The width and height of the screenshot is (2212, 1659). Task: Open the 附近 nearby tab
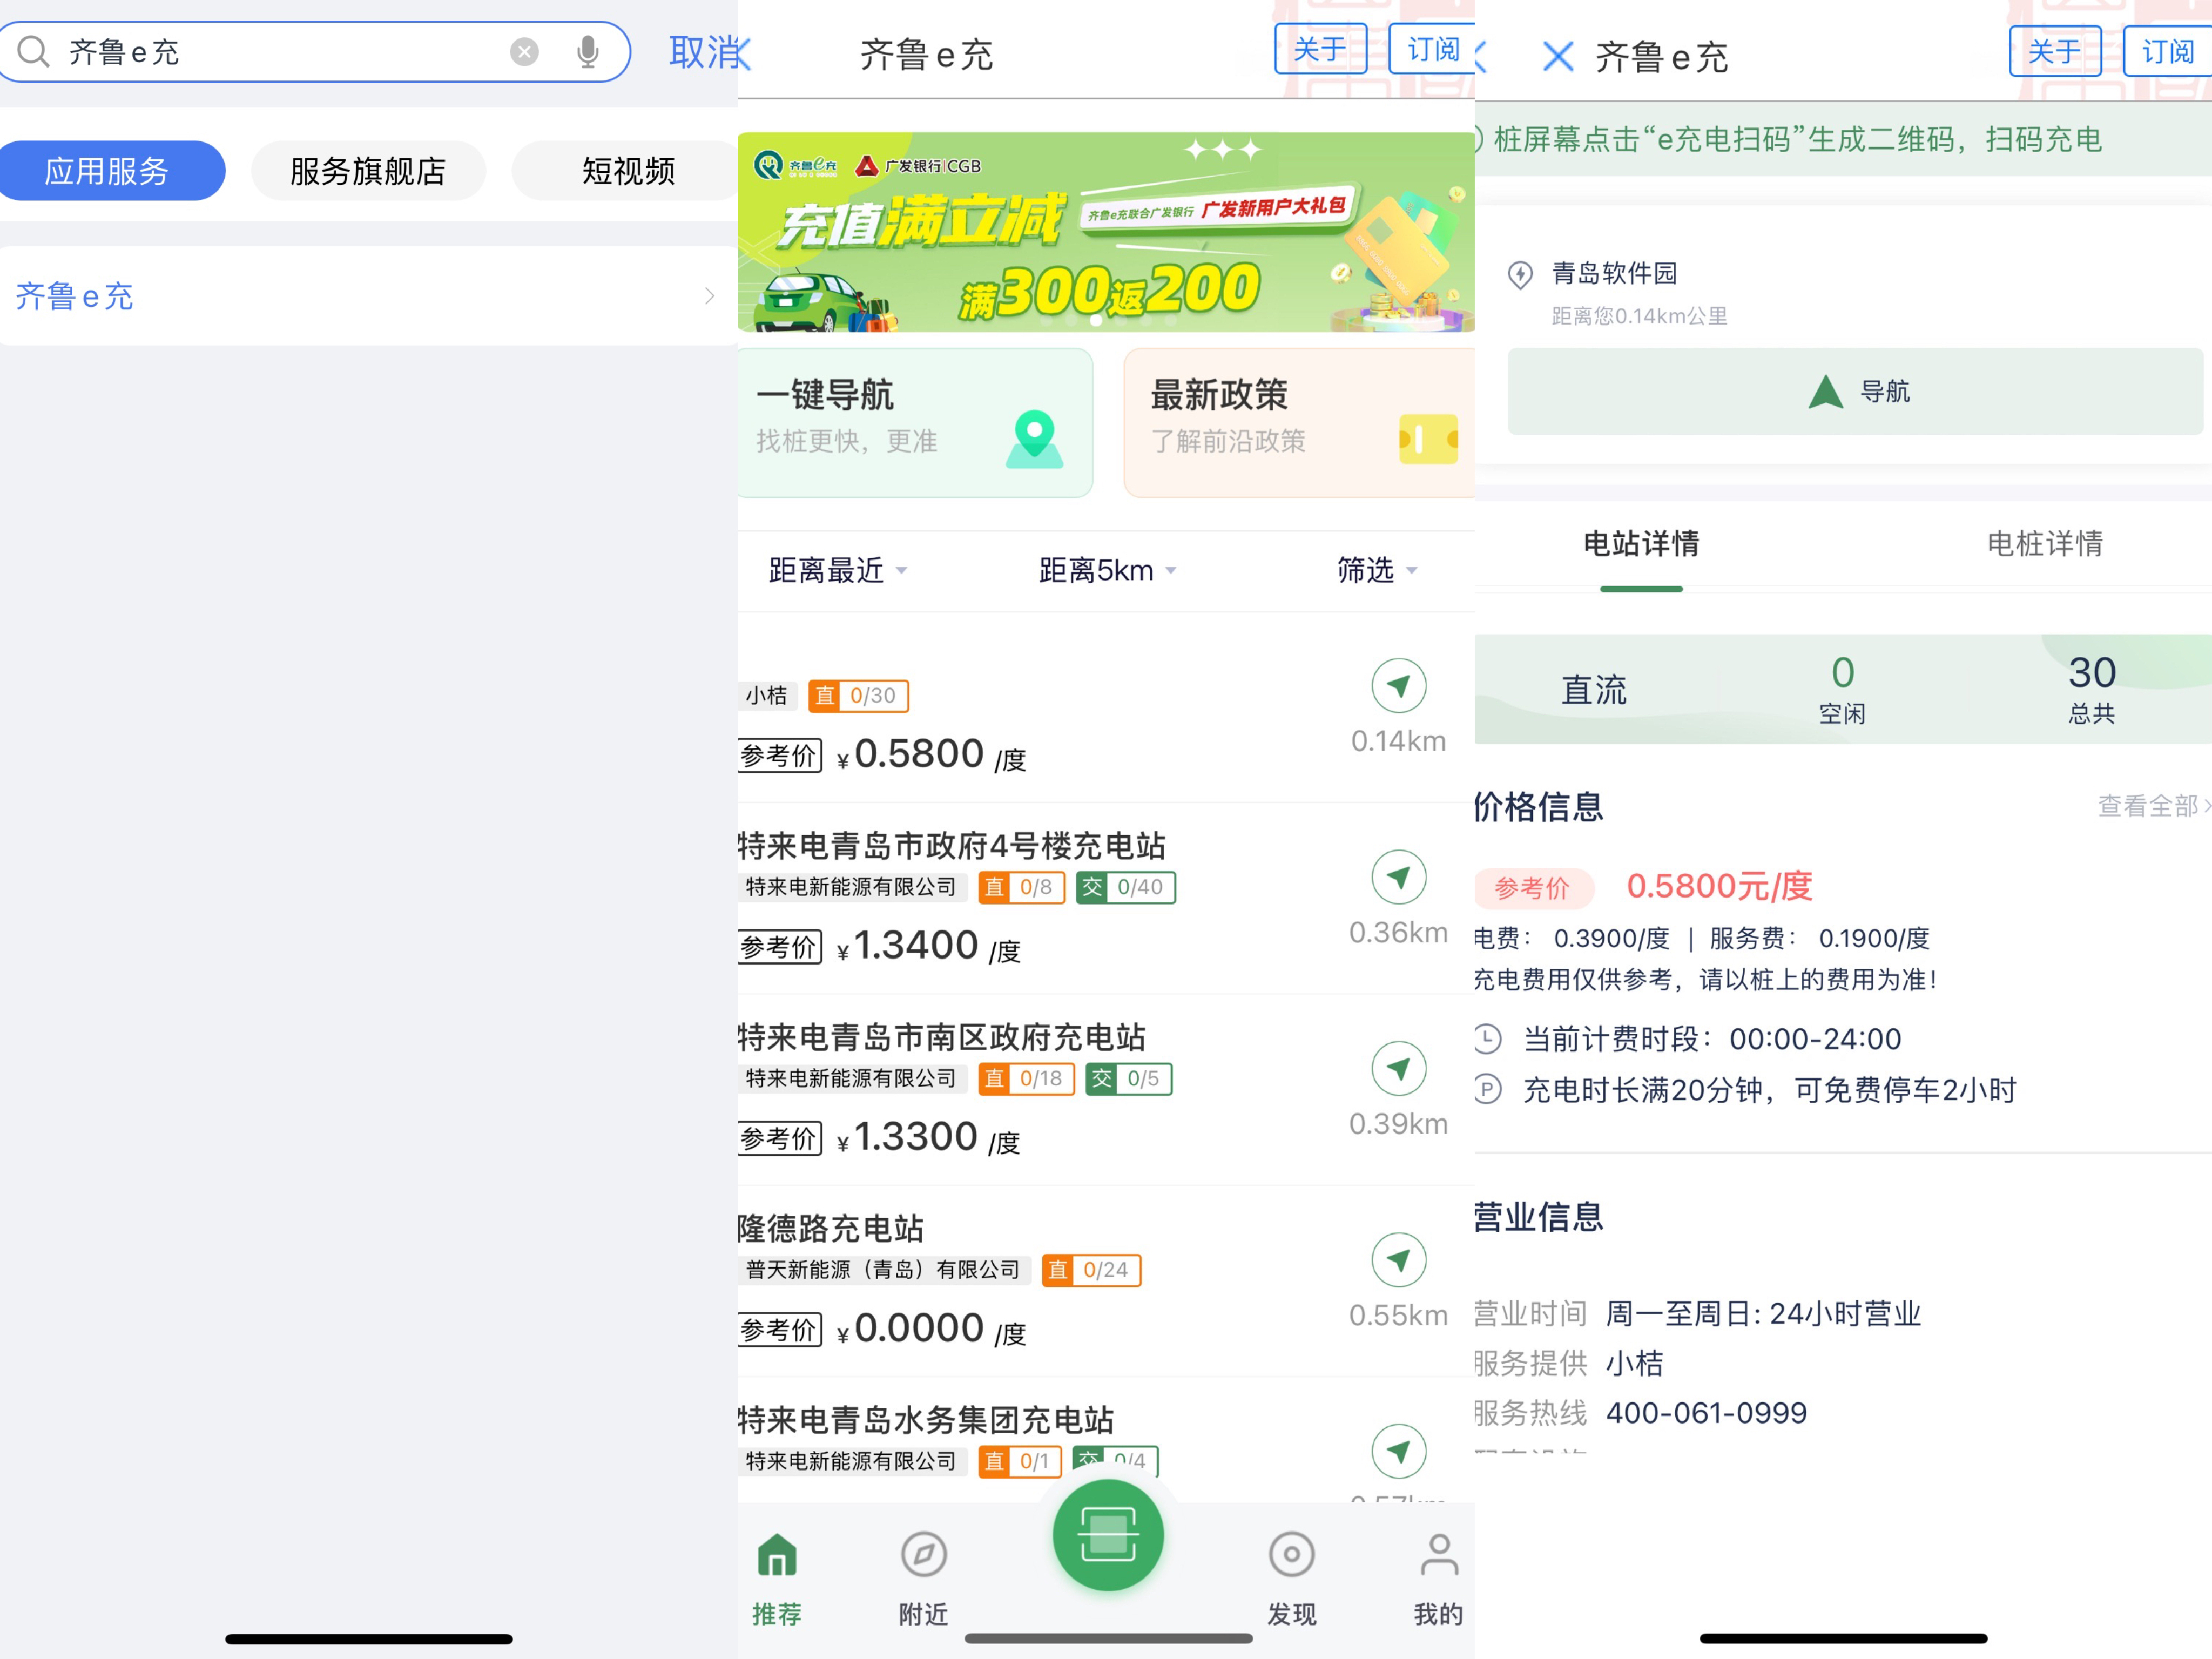923,1579
